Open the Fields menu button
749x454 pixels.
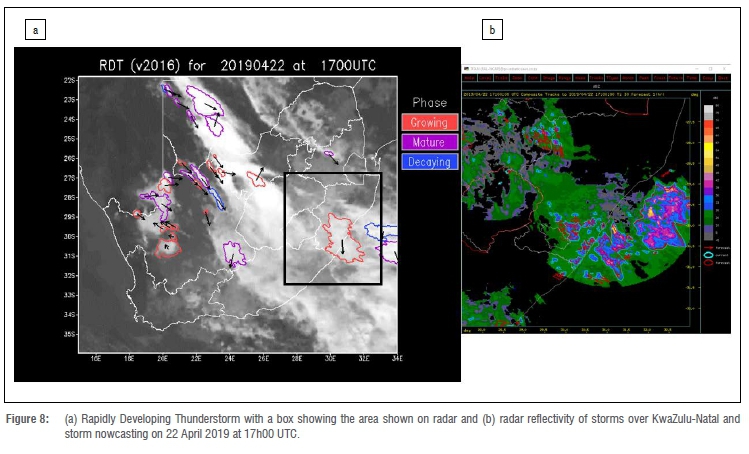coord(501,77)
